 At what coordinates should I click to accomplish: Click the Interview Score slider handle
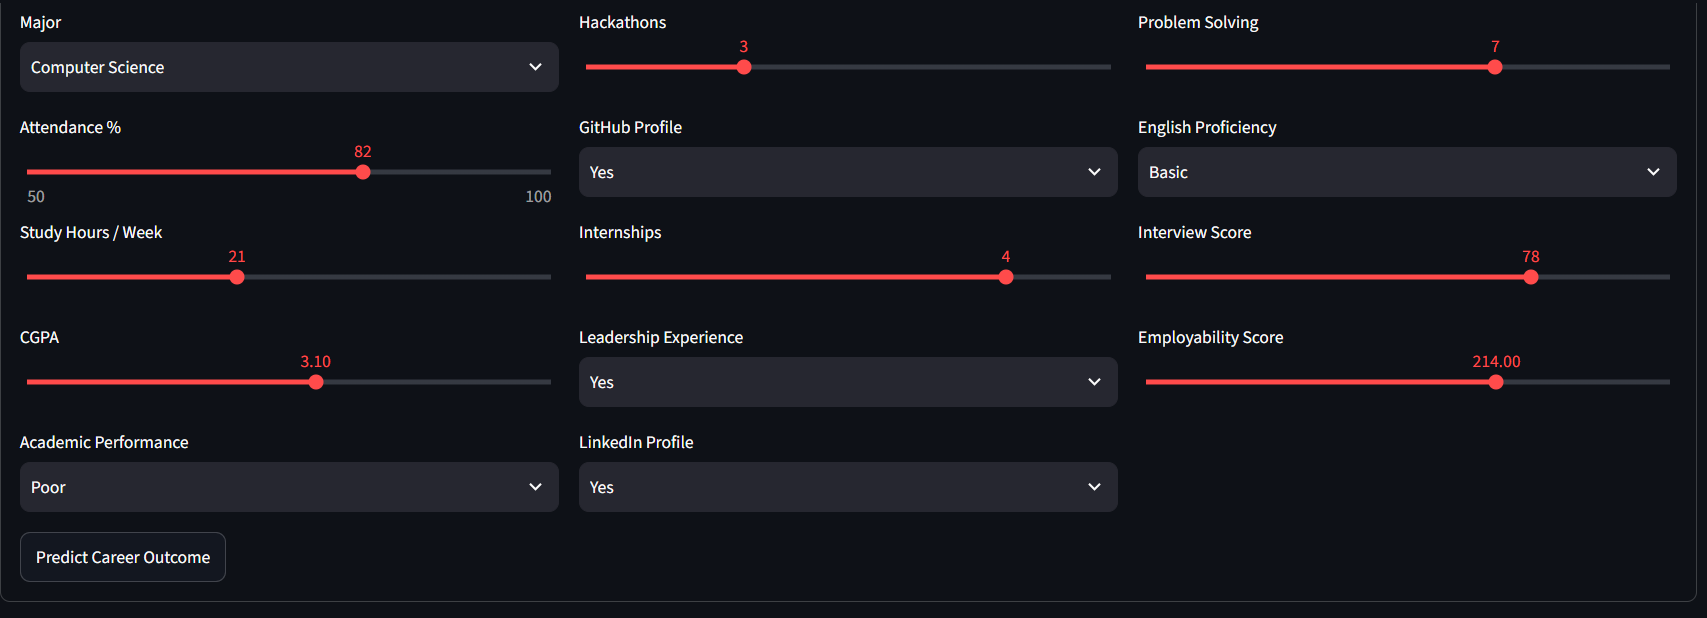tap(1531, 277)
